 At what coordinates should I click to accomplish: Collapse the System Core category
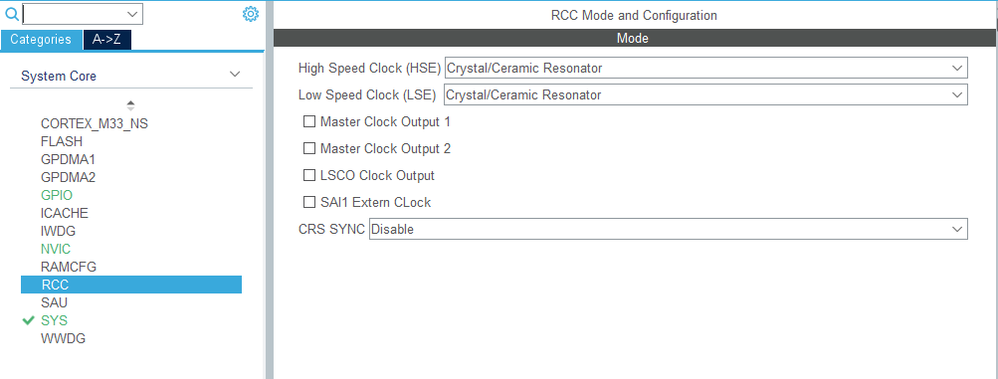click(x=235, y=75)
